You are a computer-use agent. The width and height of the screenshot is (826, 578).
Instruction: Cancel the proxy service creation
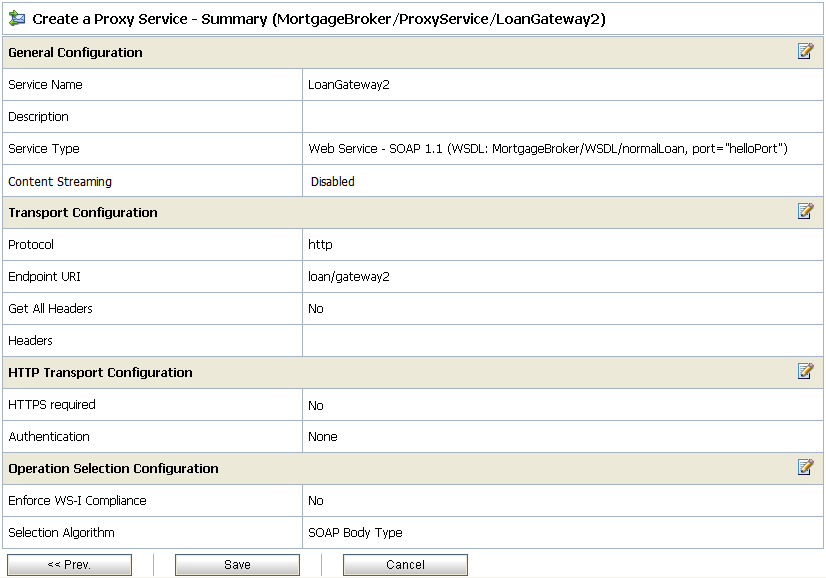pos(405,565)
